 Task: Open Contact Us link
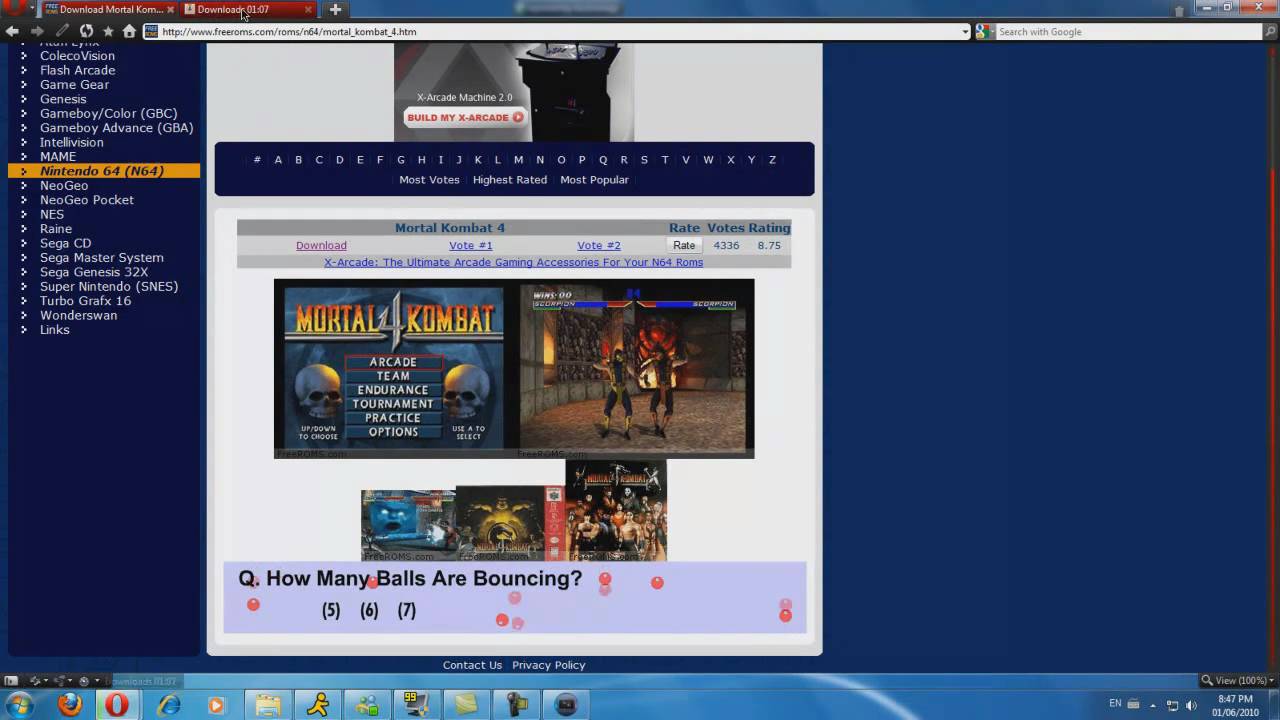[x=472, y=665]
